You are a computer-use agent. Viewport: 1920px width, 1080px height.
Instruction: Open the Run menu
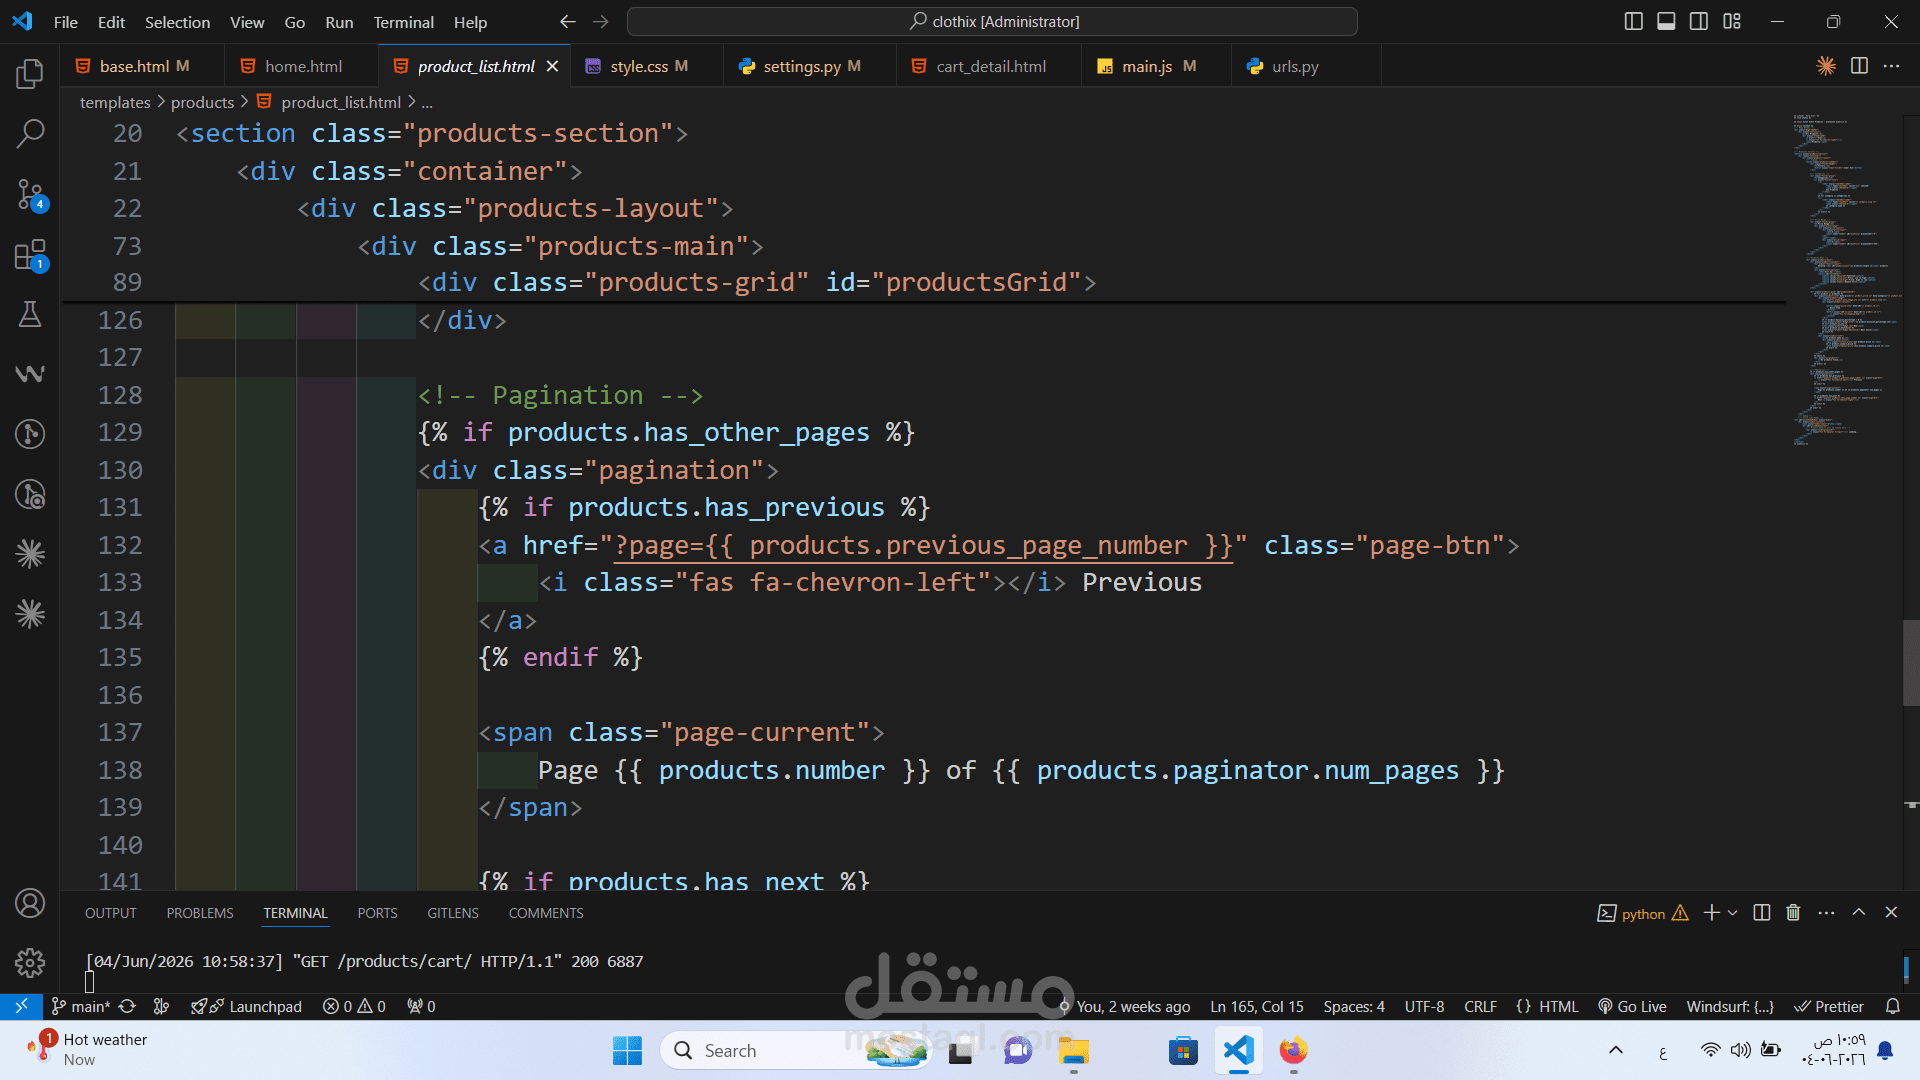click(339, 21)
